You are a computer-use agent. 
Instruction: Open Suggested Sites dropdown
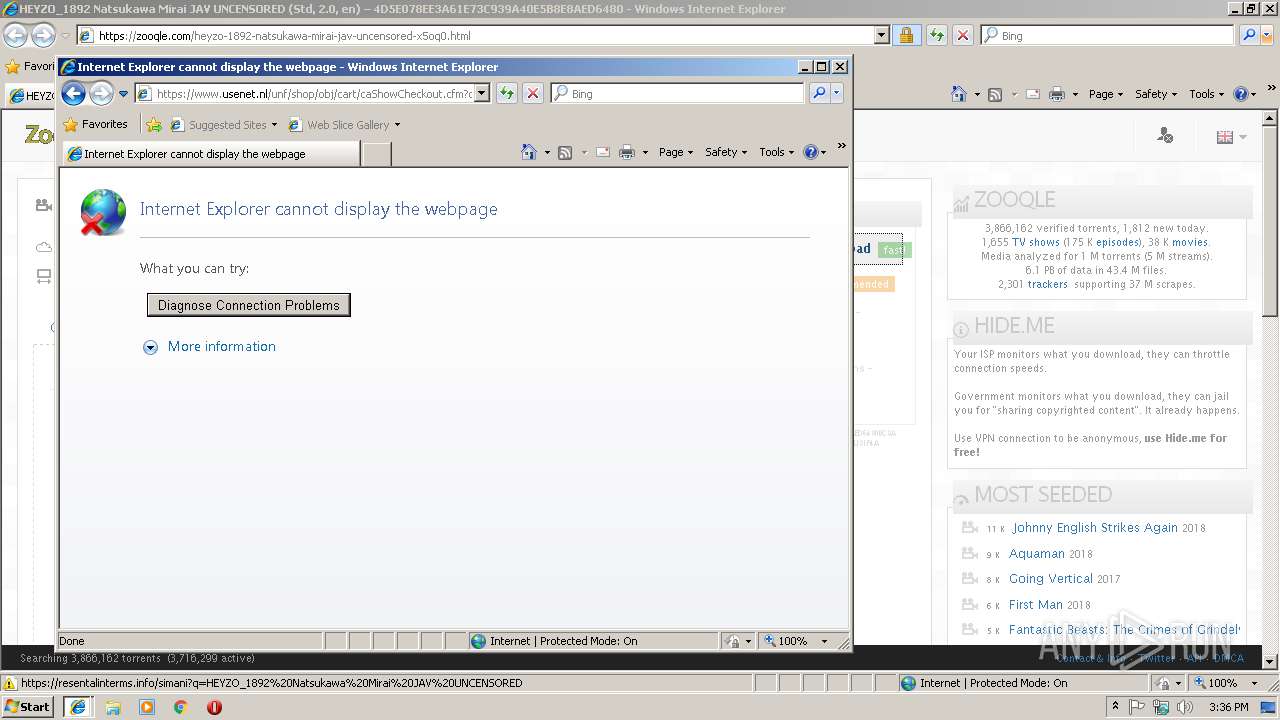tap(274, 125)
